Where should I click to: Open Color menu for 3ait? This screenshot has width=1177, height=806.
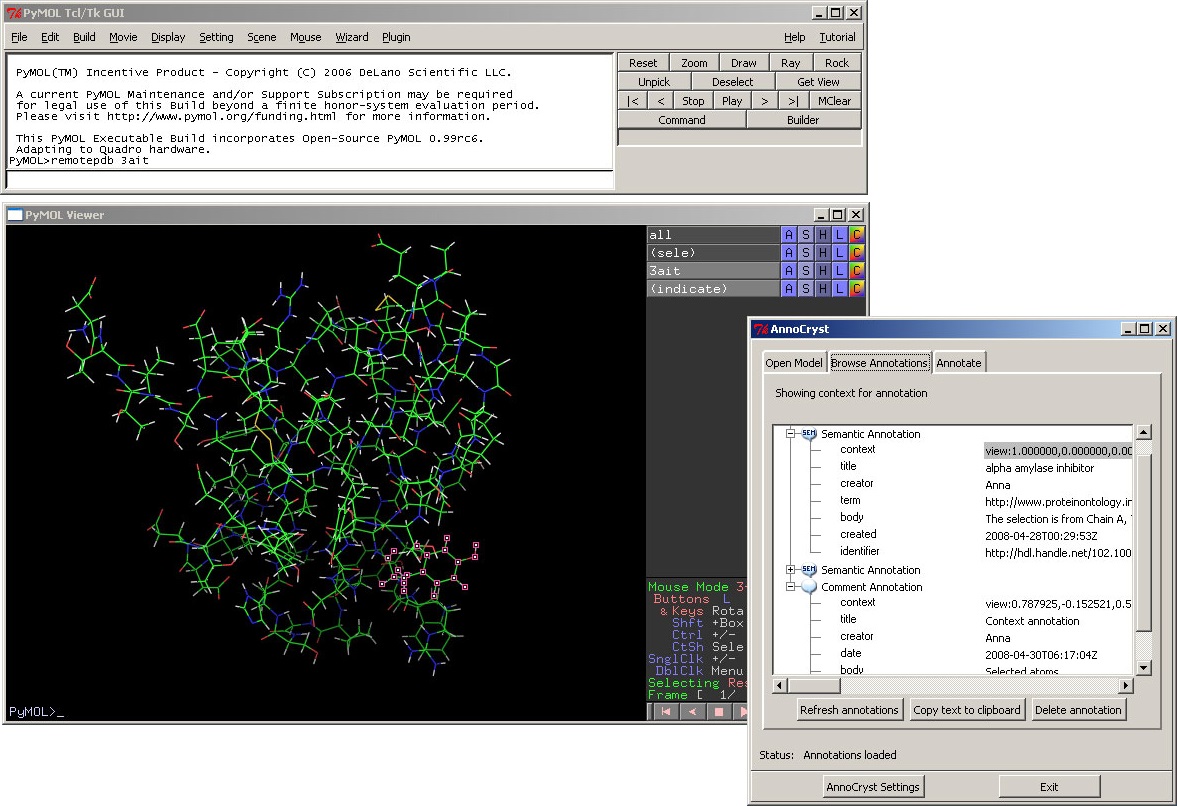tap(856, 271)
